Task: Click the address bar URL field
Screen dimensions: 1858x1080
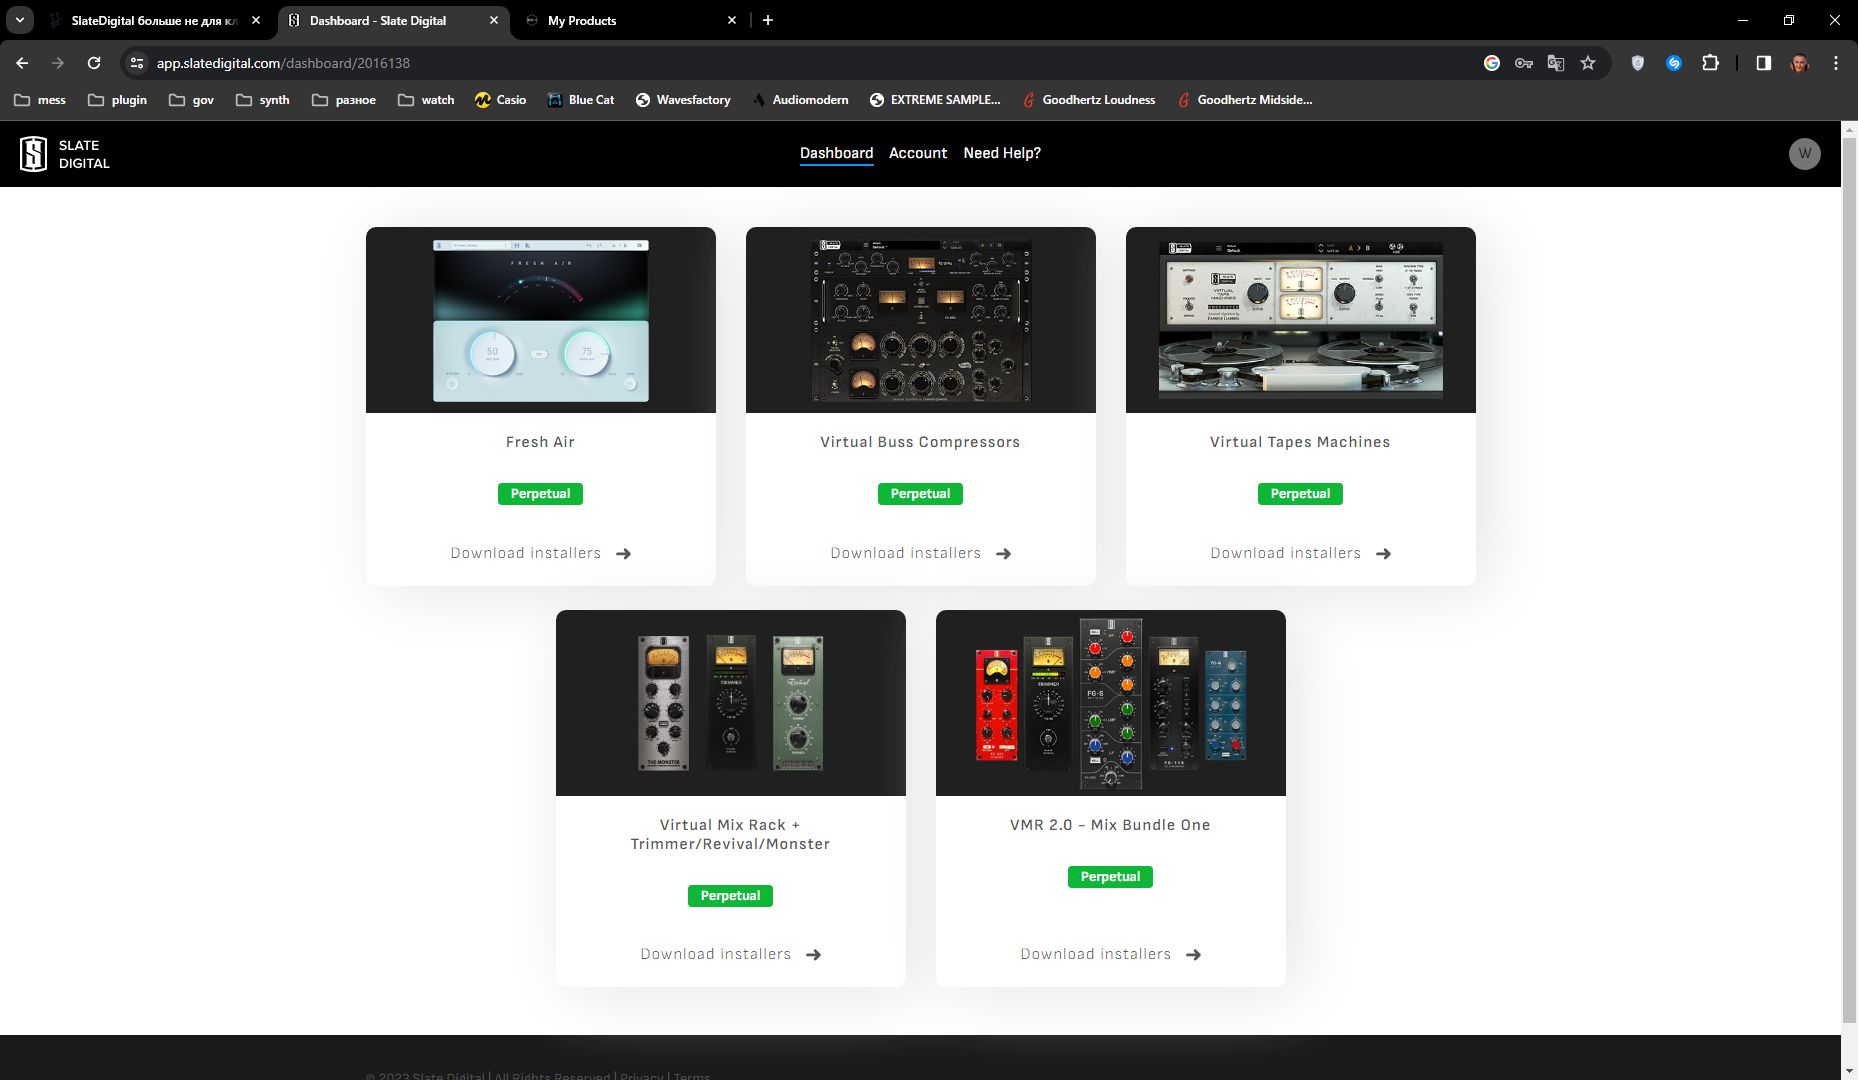Action: [x=800, y=63]
